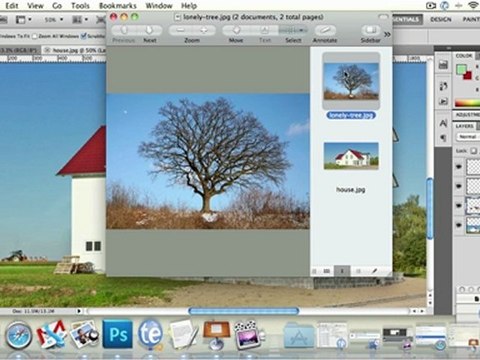Open the Go menu

(x=57, y=5)
